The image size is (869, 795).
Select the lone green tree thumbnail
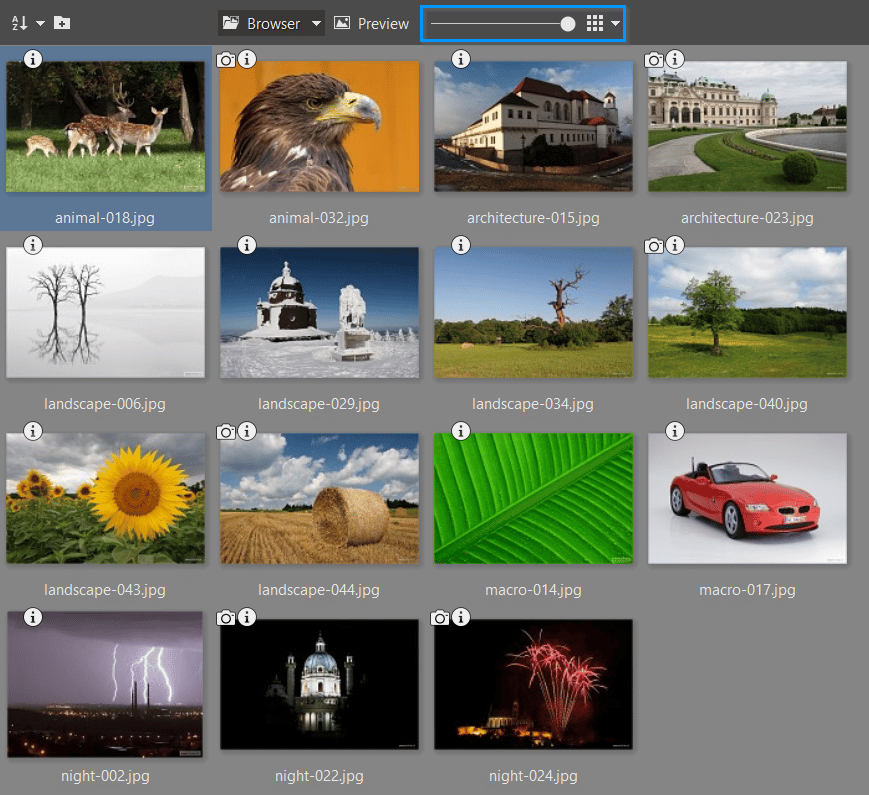point(747,312)
